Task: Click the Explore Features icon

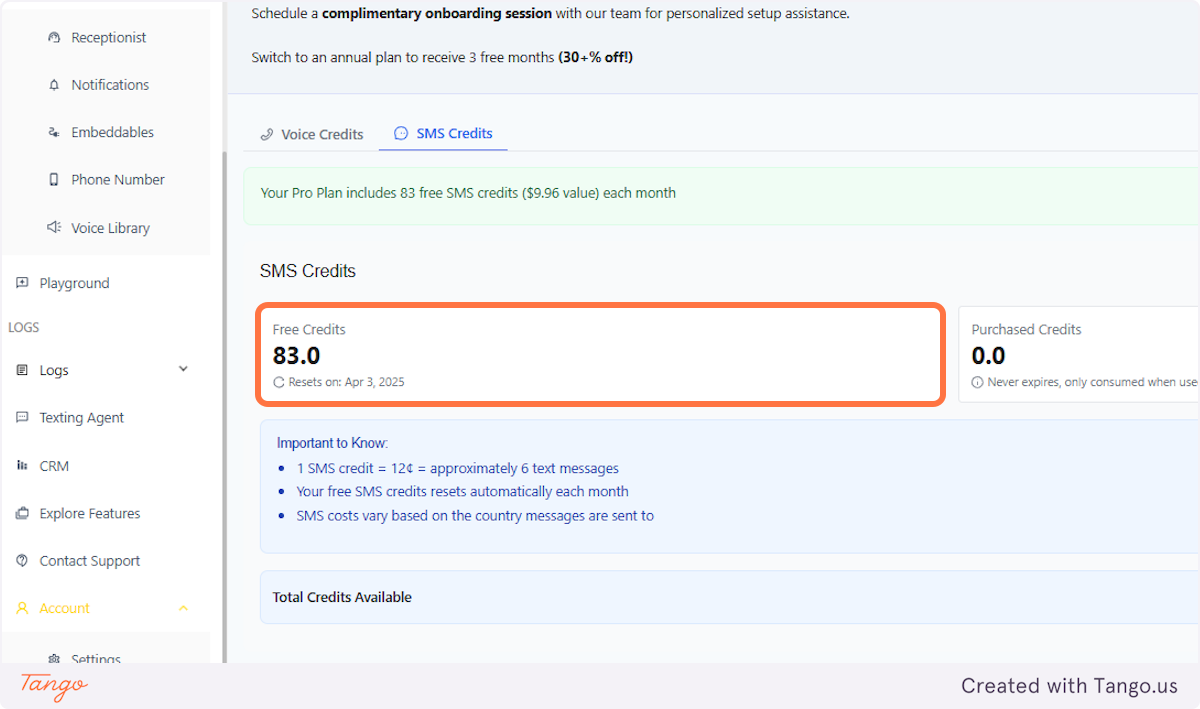Action: (22, 513)
